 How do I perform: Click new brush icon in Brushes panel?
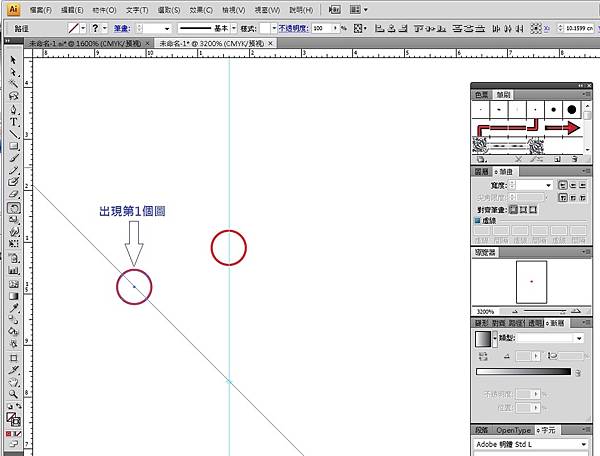(558, 159)
